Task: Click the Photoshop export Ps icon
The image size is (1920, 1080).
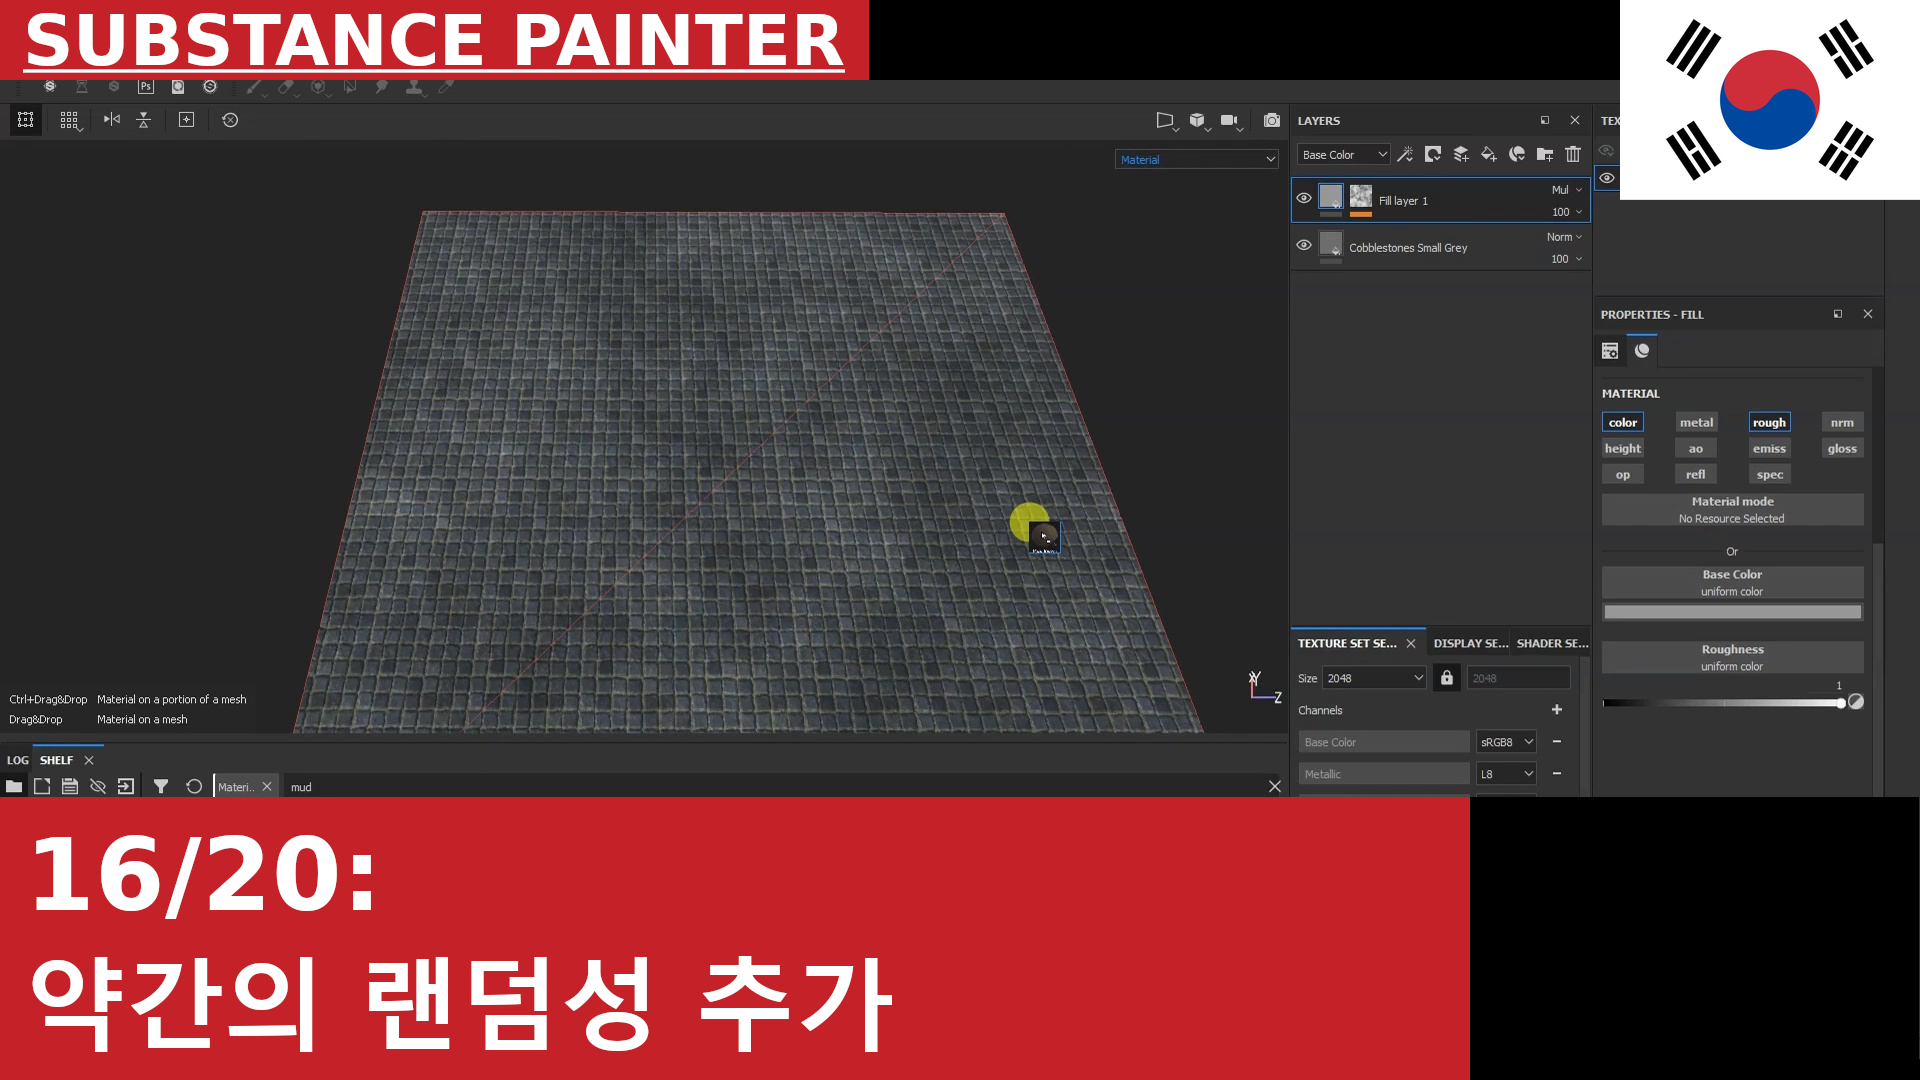Action: (x=146, y=87)
